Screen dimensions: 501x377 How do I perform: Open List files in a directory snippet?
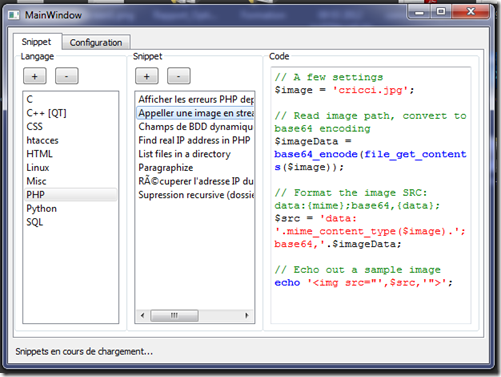pos(195,154)
